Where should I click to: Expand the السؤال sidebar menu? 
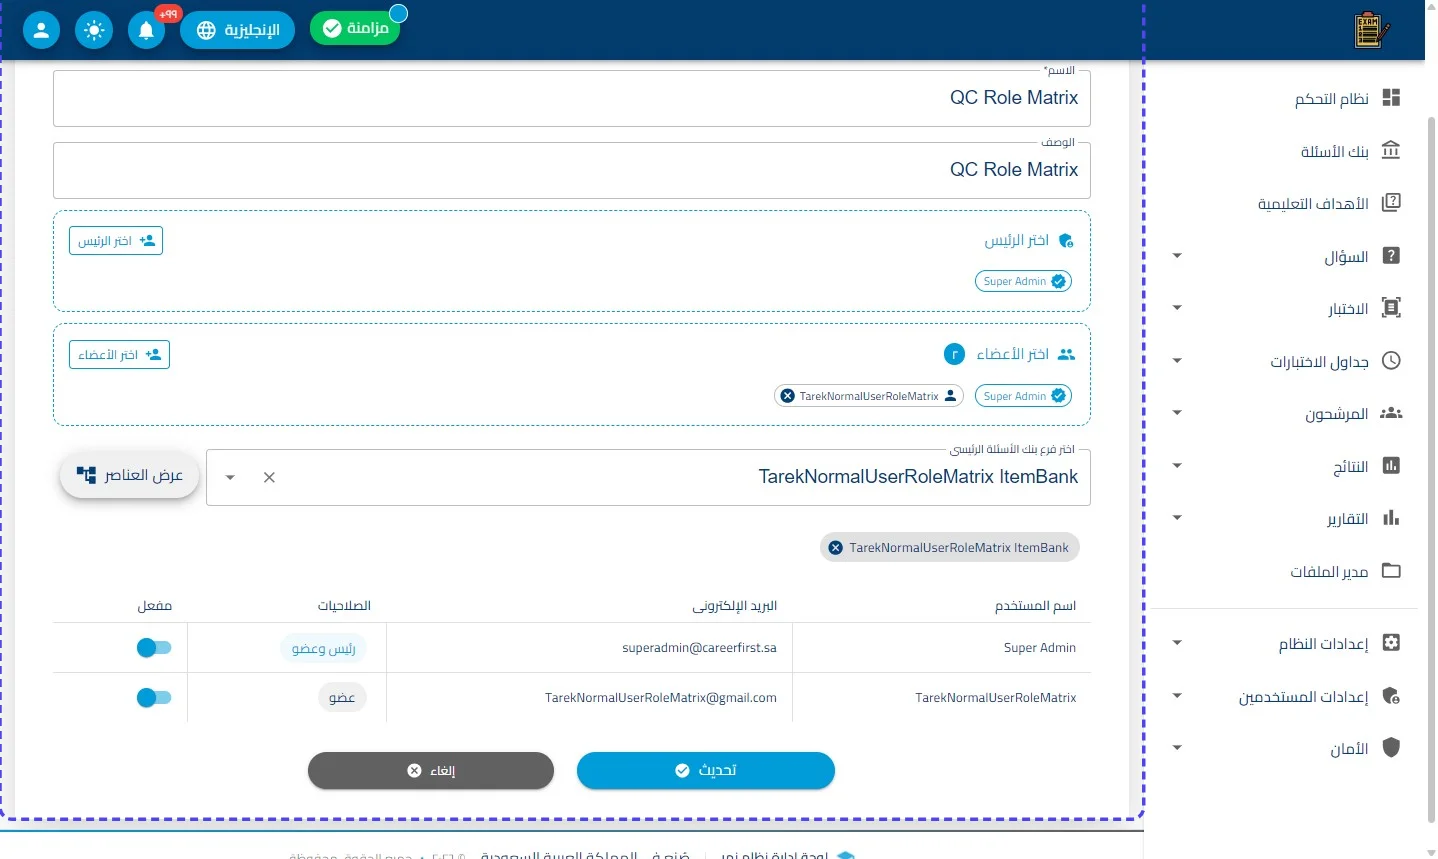(1177, 256)
